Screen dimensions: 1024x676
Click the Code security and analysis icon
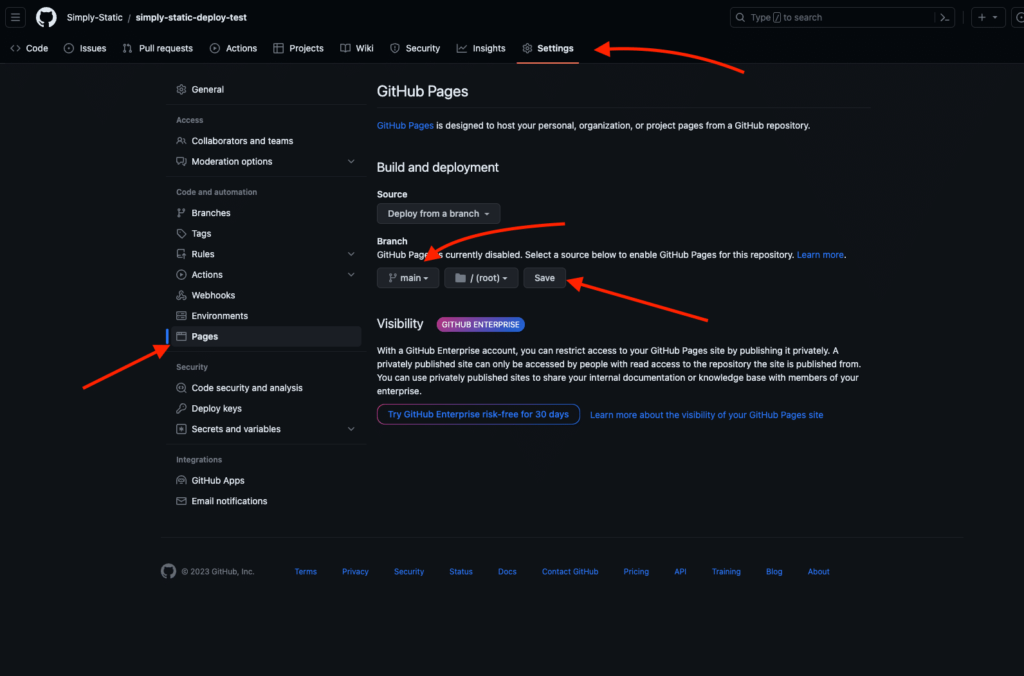click(181, 388)
